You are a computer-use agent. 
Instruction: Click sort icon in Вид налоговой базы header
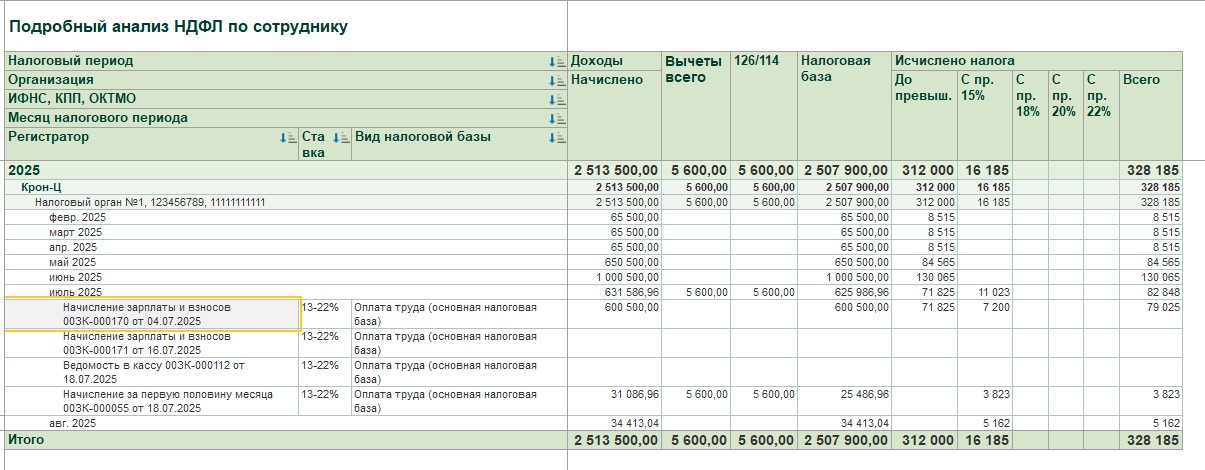(x=557, y=138)
